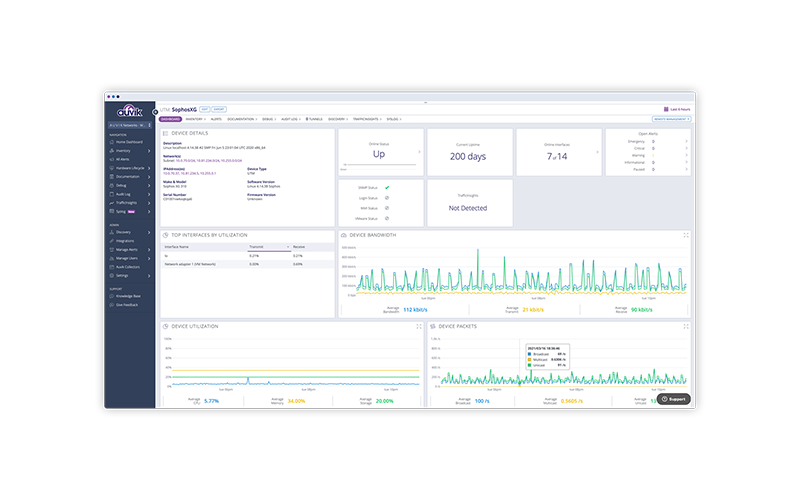Open Home Dashboard from the sidebar
The image size is (800, 500).
point(128,142)
